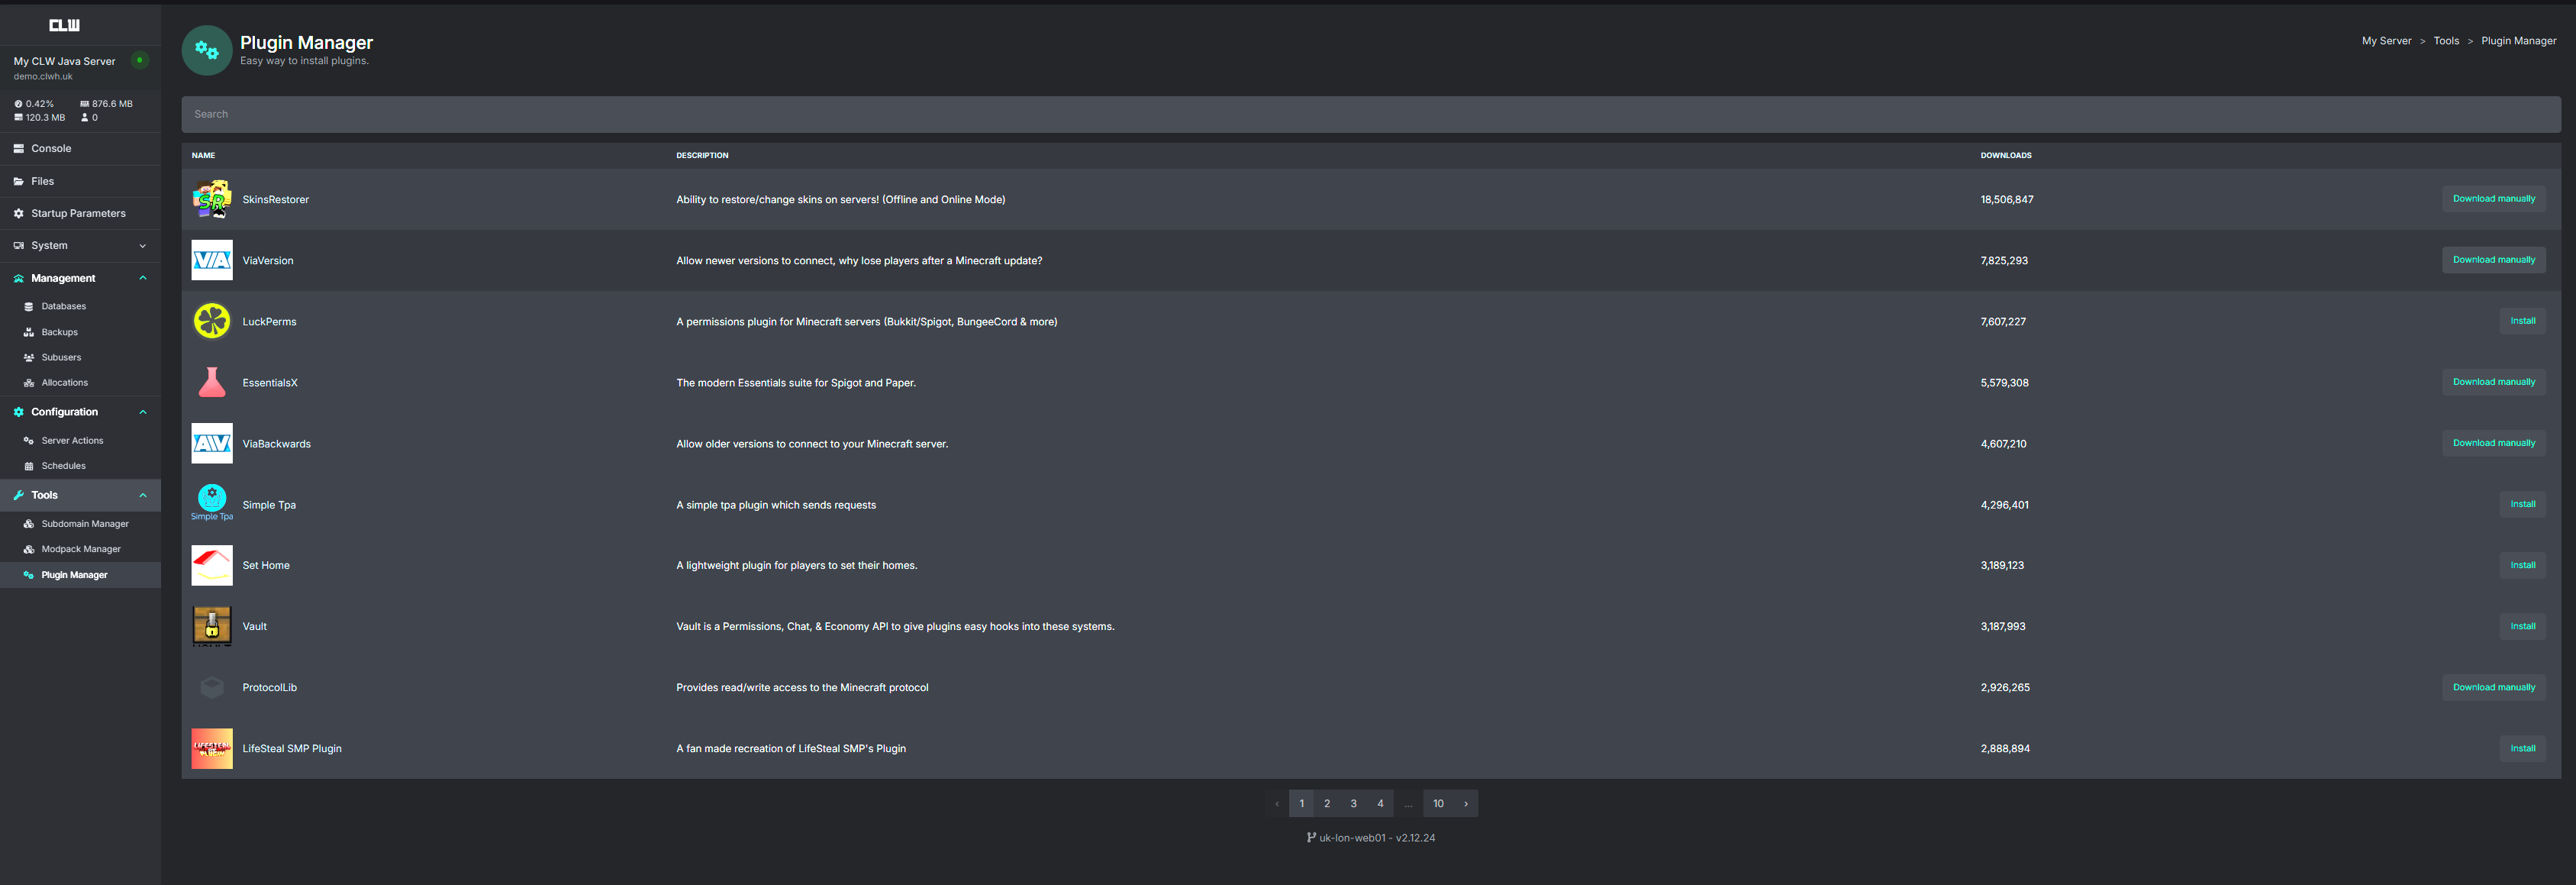
Task: Go to page 3 of plugins
Action: tap(1354, 803)
